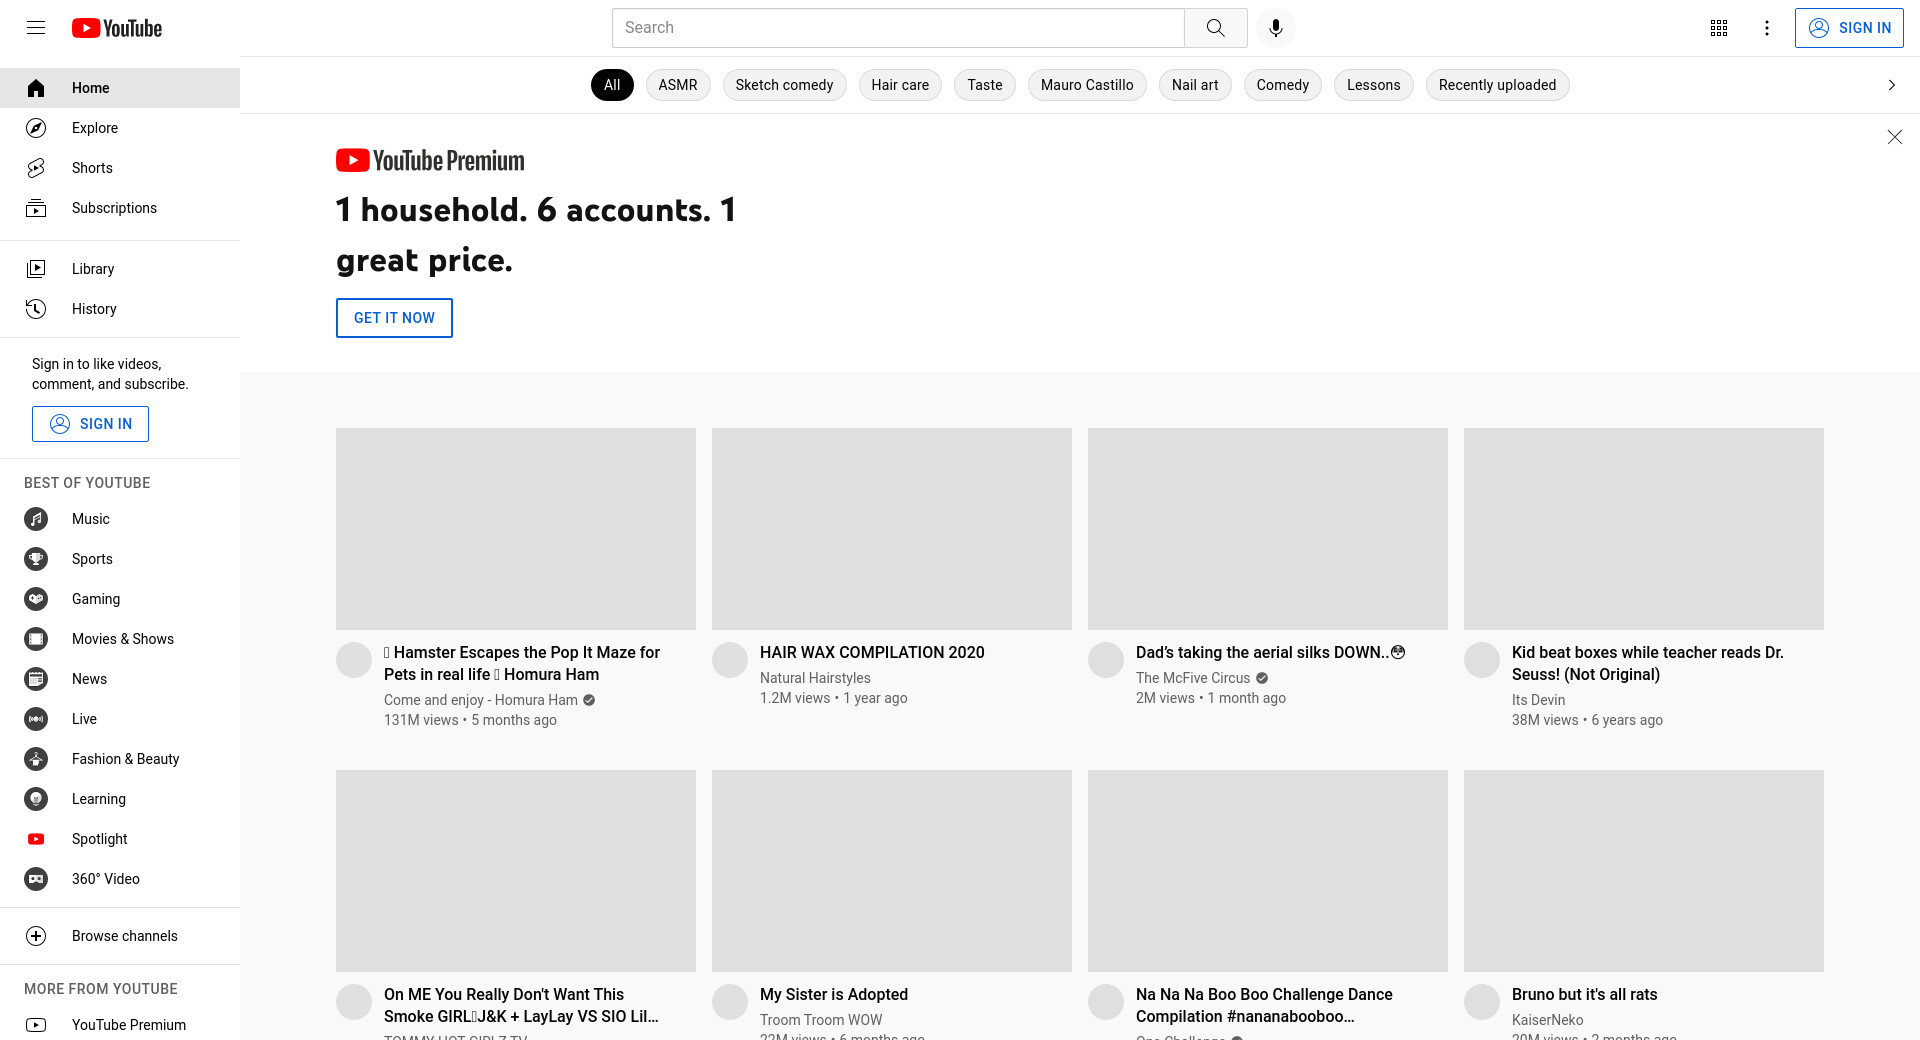Screen dimensions: 1920x1040
Task: Open the YouTube apps grid
Action: tap(1719, 28)
